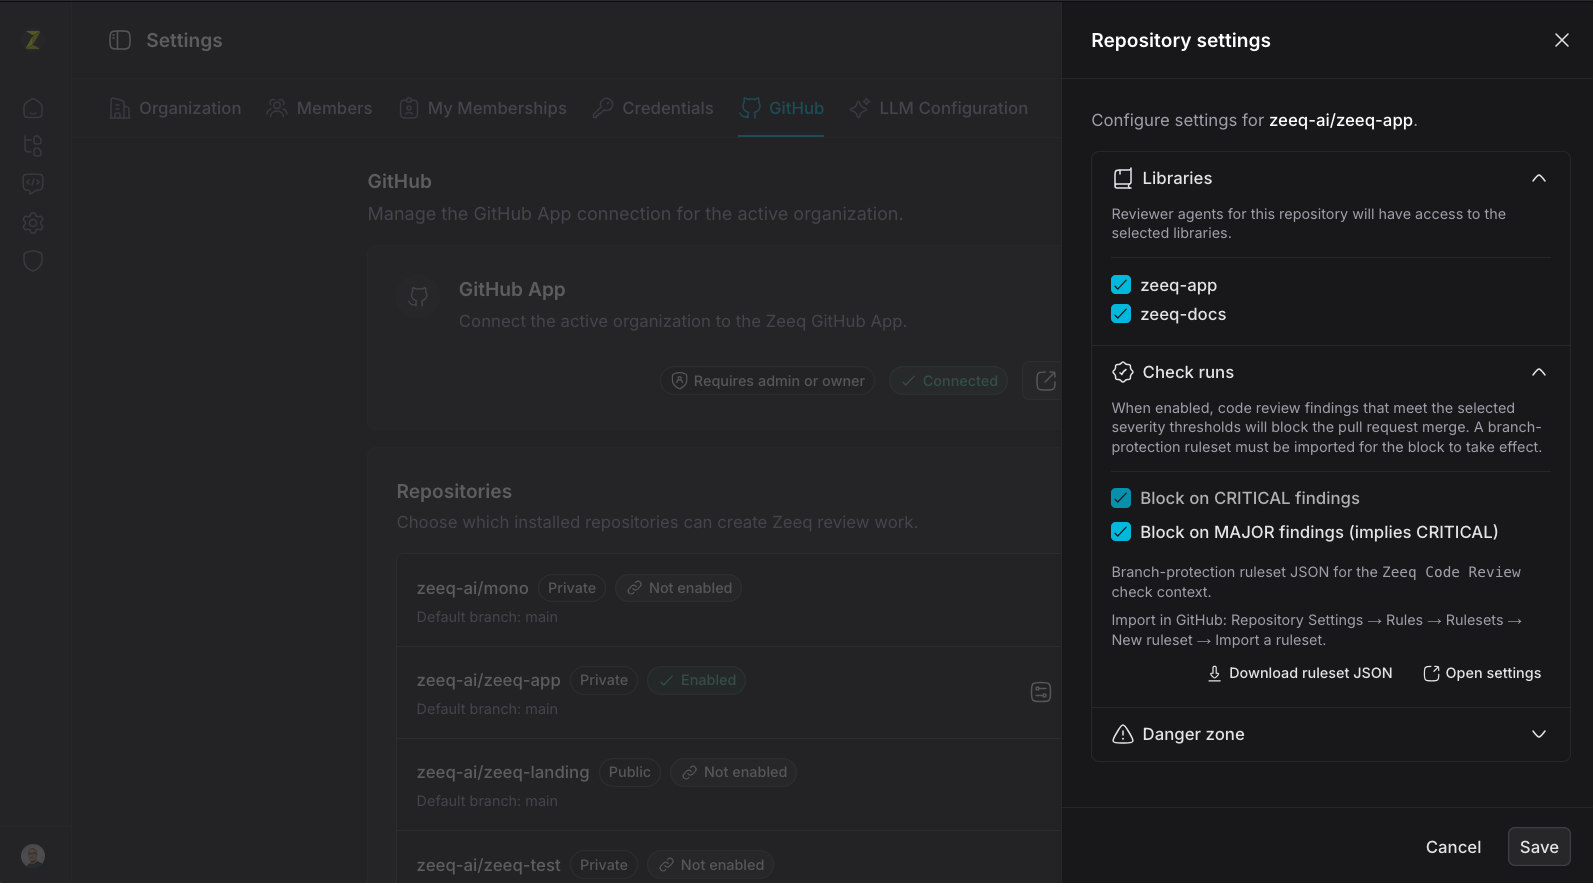Click the Open settings external link icon
Viewport: 1593px width, 883px height.
[1431, 674]
